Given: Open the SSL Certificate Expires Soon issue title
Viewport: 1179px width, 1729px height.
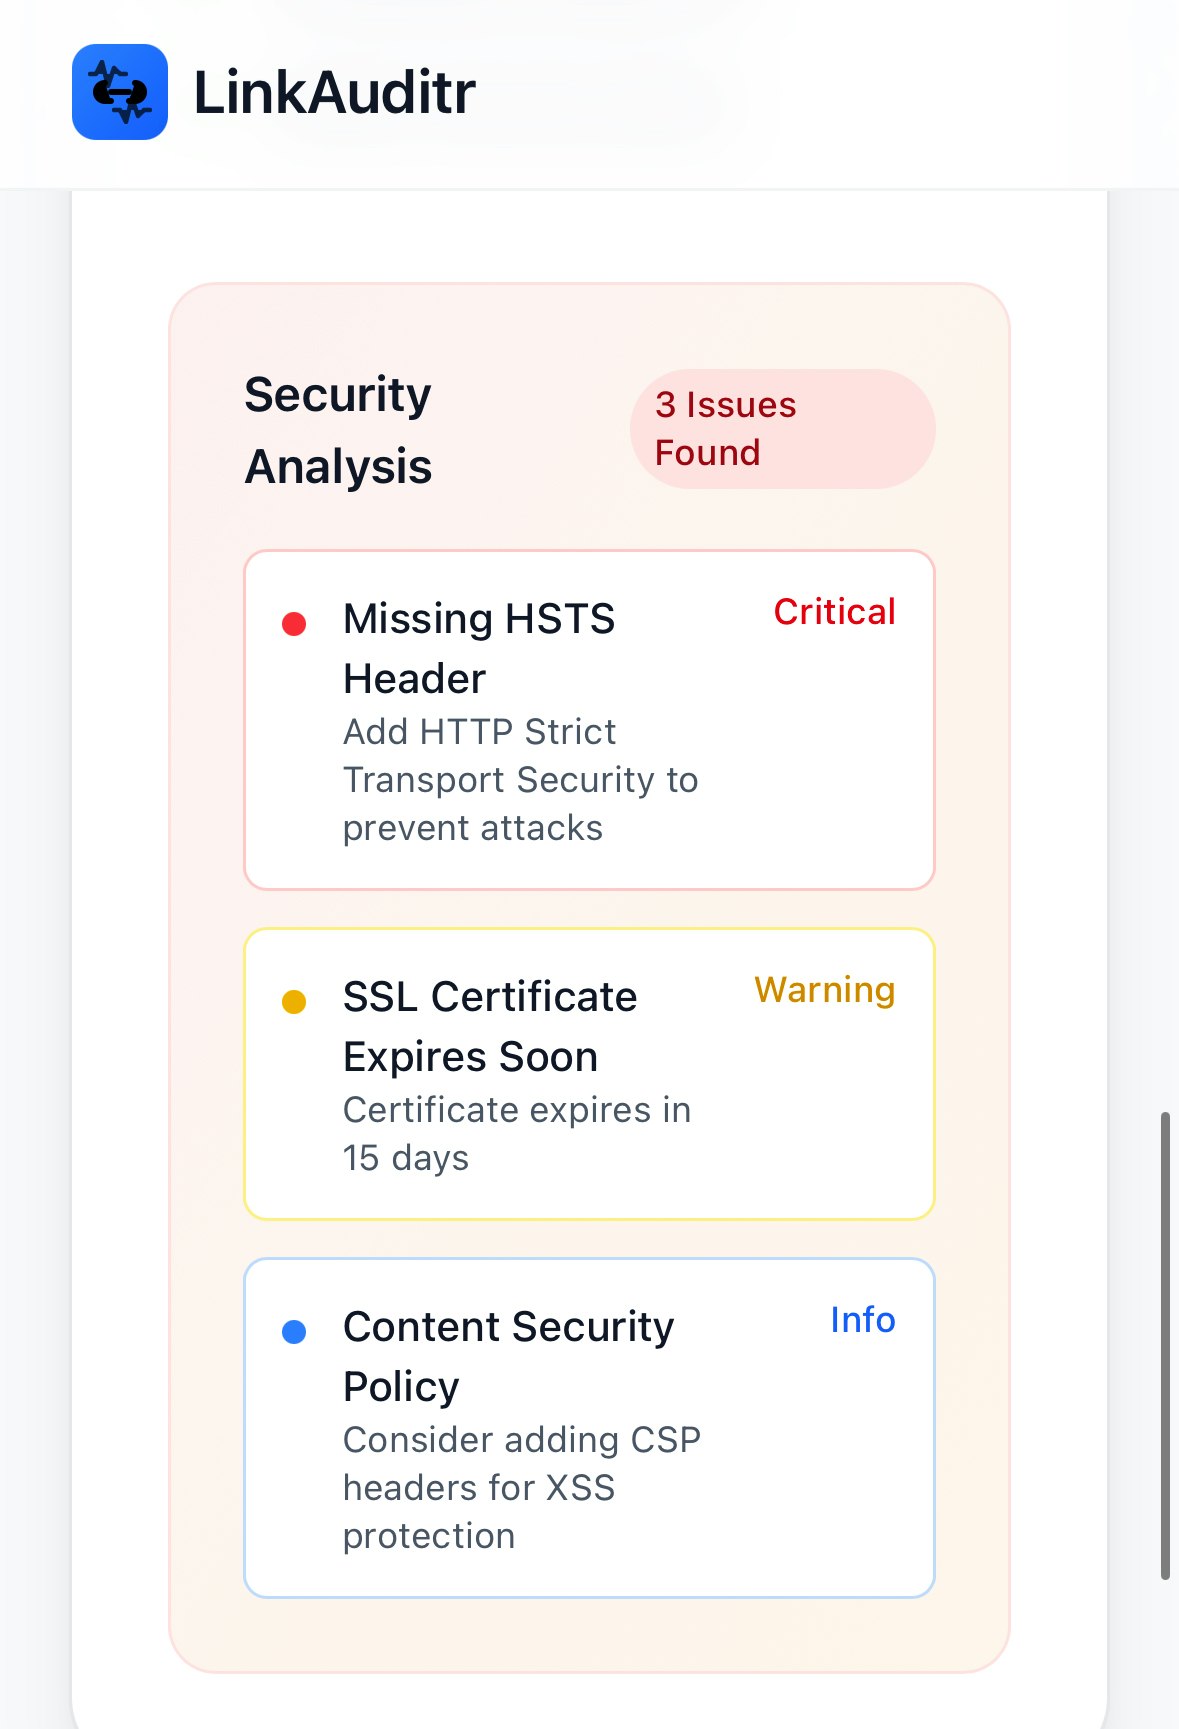Looking at the screenshot, I should (490, 1027).
